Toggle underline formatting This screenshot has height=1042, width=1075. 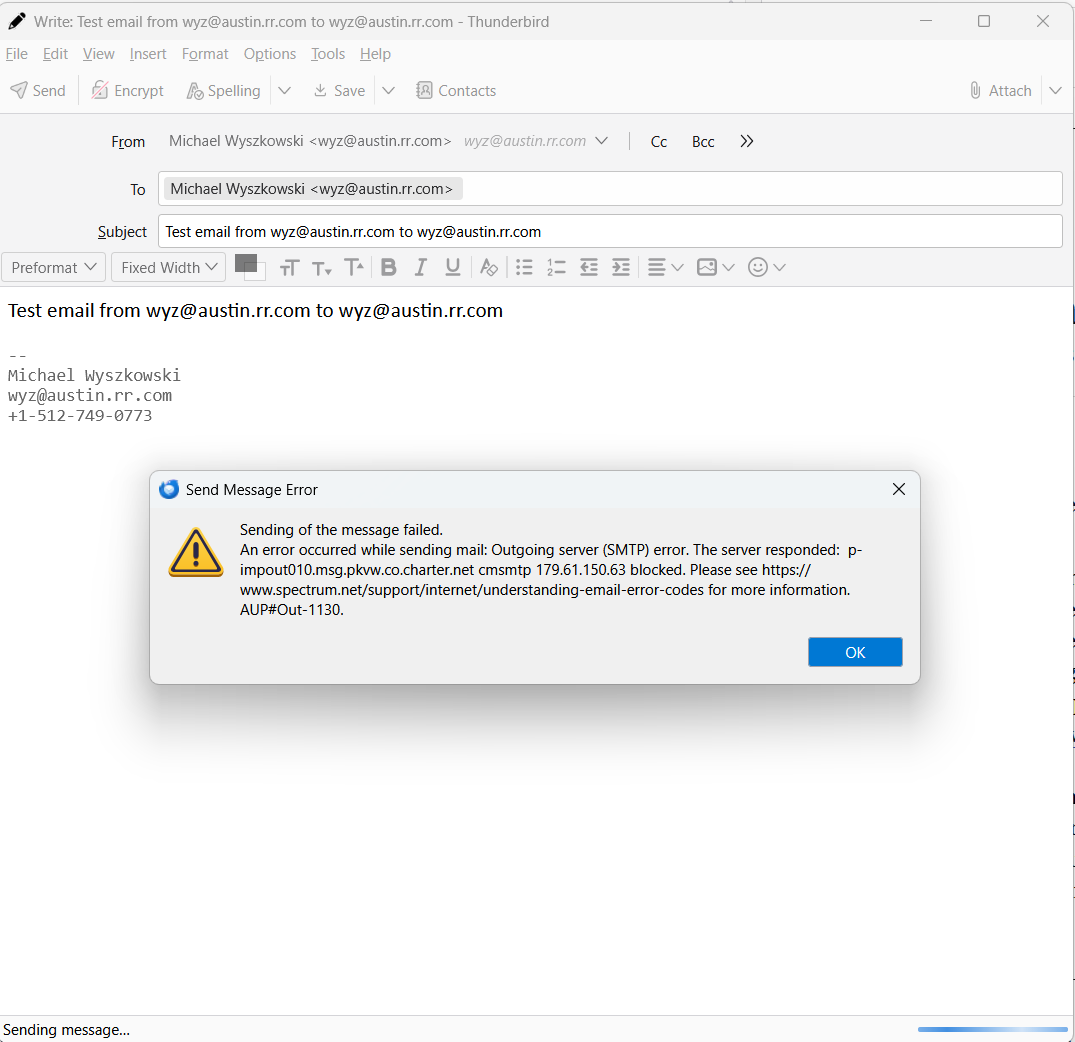452,267
